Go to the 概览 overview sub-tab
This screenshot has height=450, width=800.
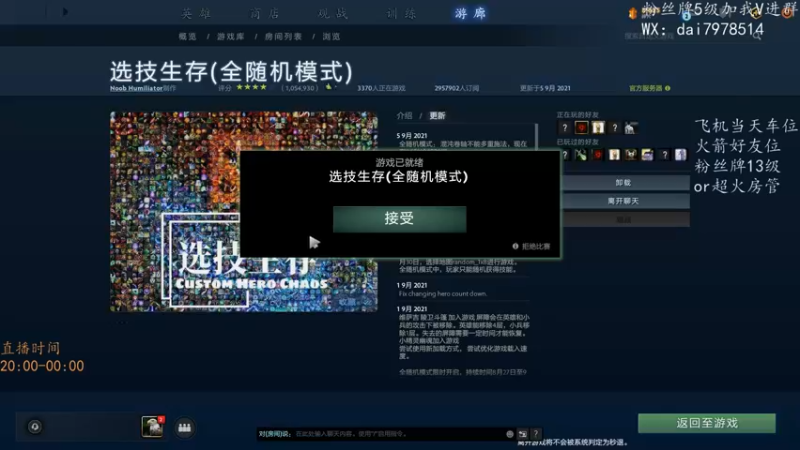(x=188, y=37)
